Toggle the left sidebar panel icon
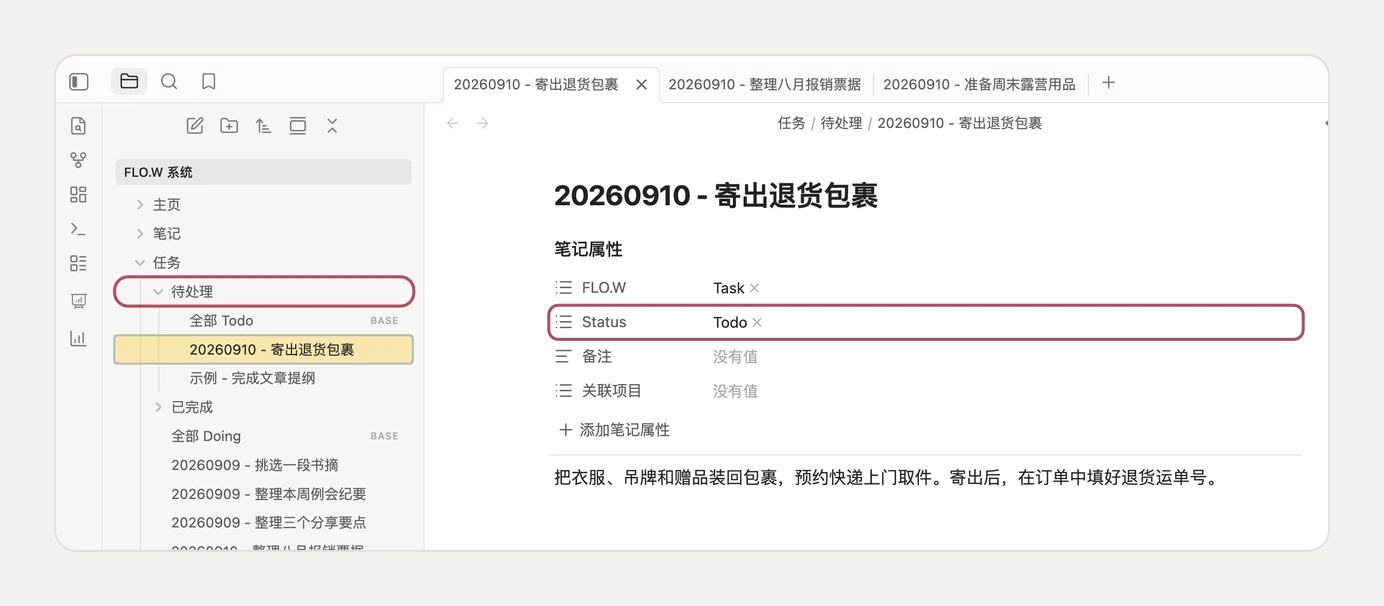This screenshot has width=1384, height=606. [x=79, y=82]
